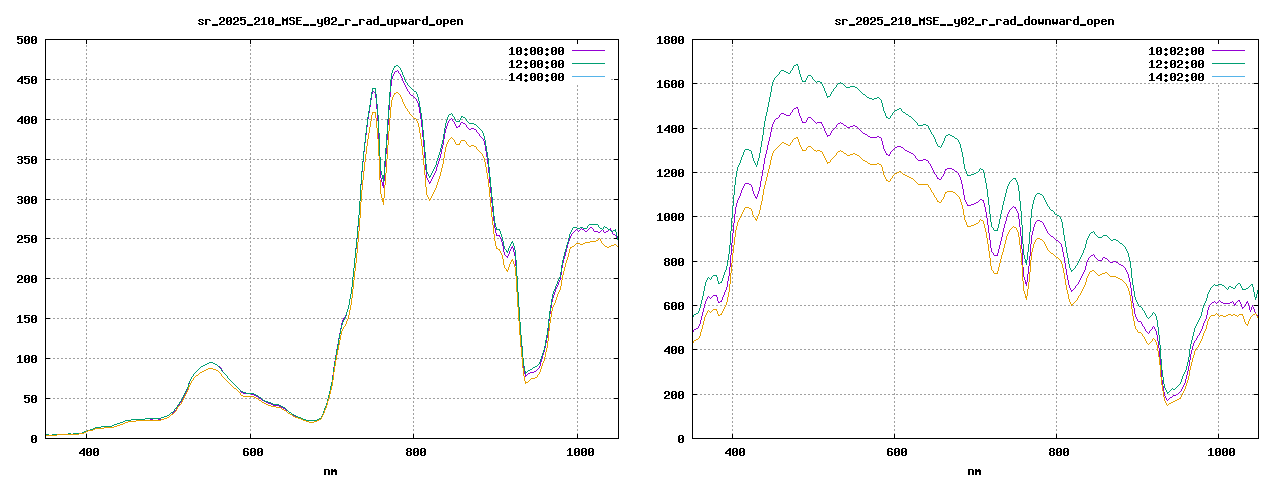
Task: Click green line sample beside 12:02:00
Action: pyautogui.click(x=1228, y=63)
